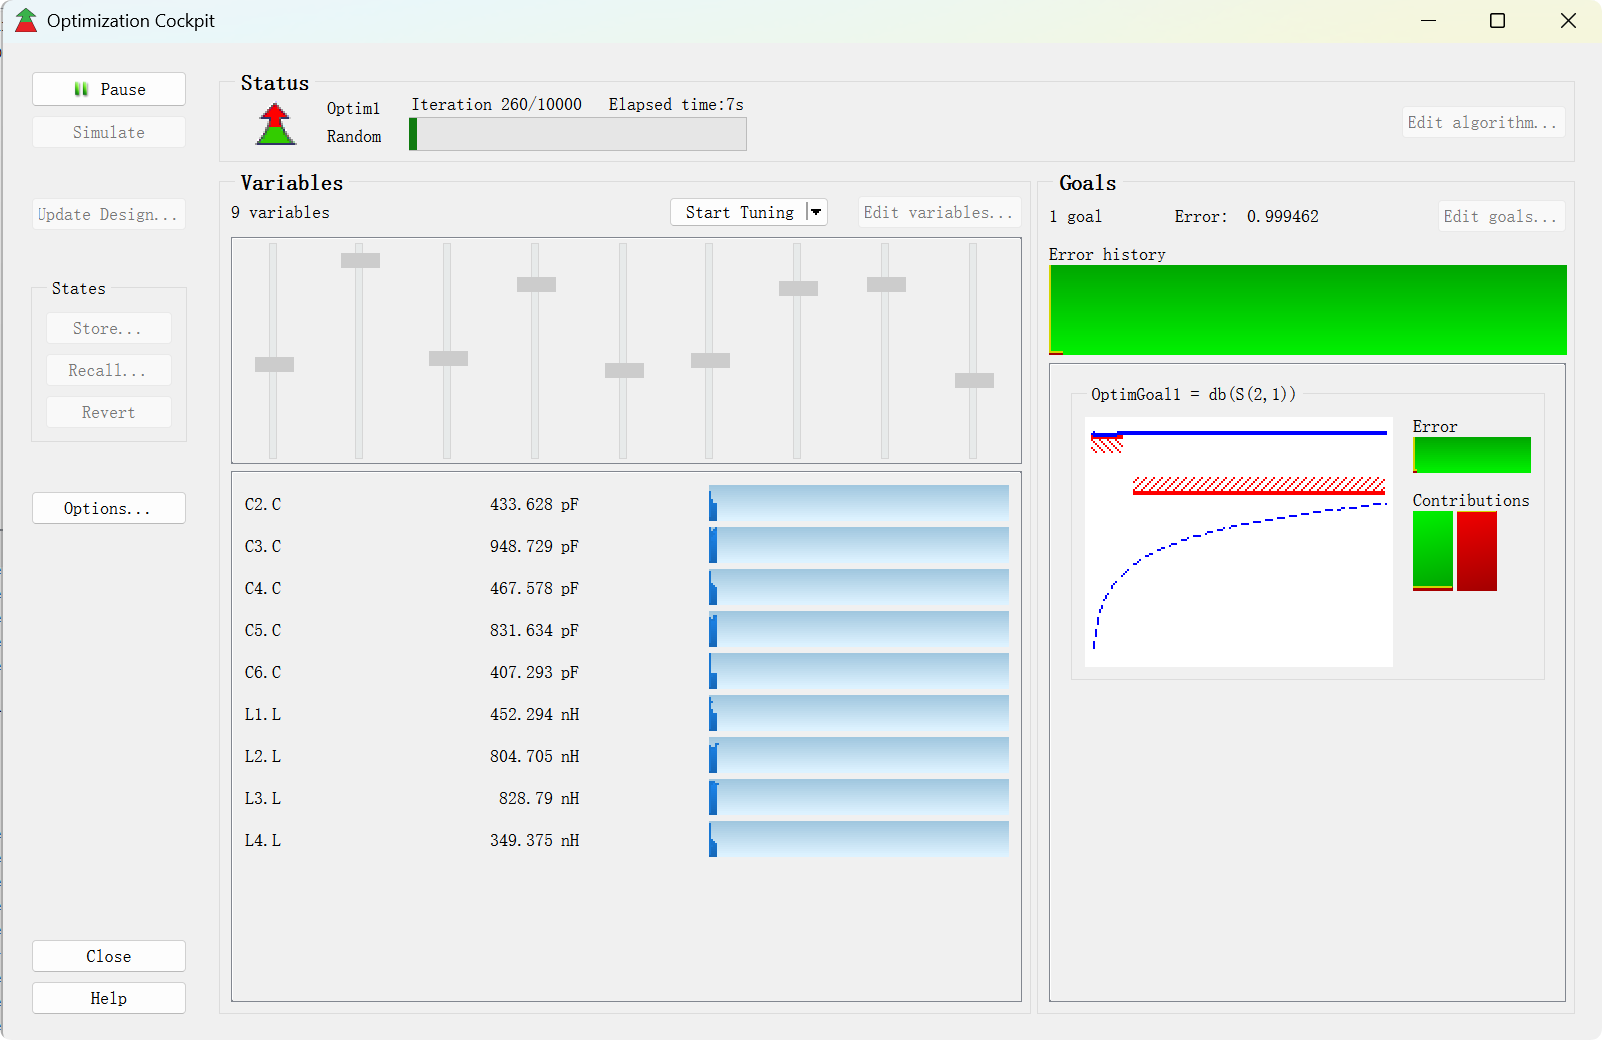Screen dimensions: 1602x1040
Task: Click the Pause button
Action: click(x=109, y=89)
